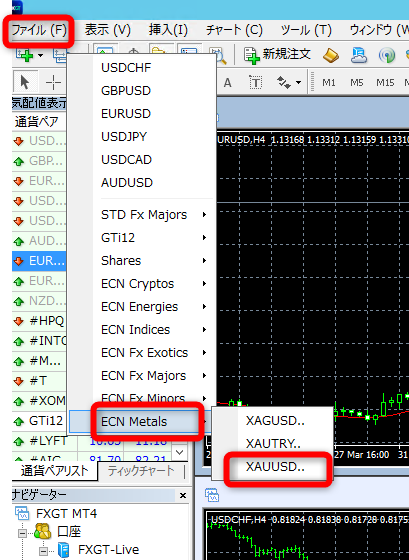Viewport: 409px width, 560px height.
Task: Select FXGT MT4 in Navigator tree
Action: tap(66, 514)
